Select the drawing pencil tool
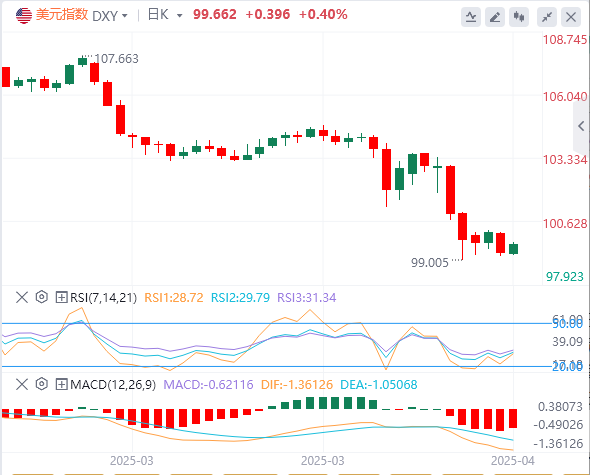 495,17
